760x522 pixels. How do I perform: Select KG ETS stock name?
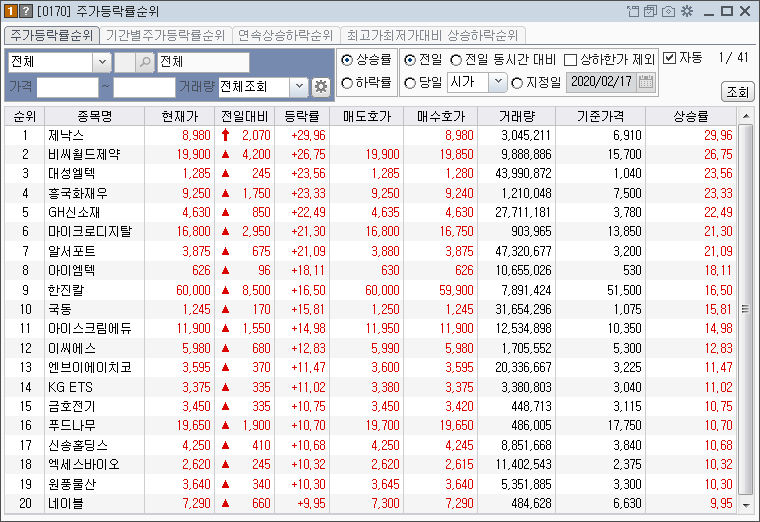(70, 387)
